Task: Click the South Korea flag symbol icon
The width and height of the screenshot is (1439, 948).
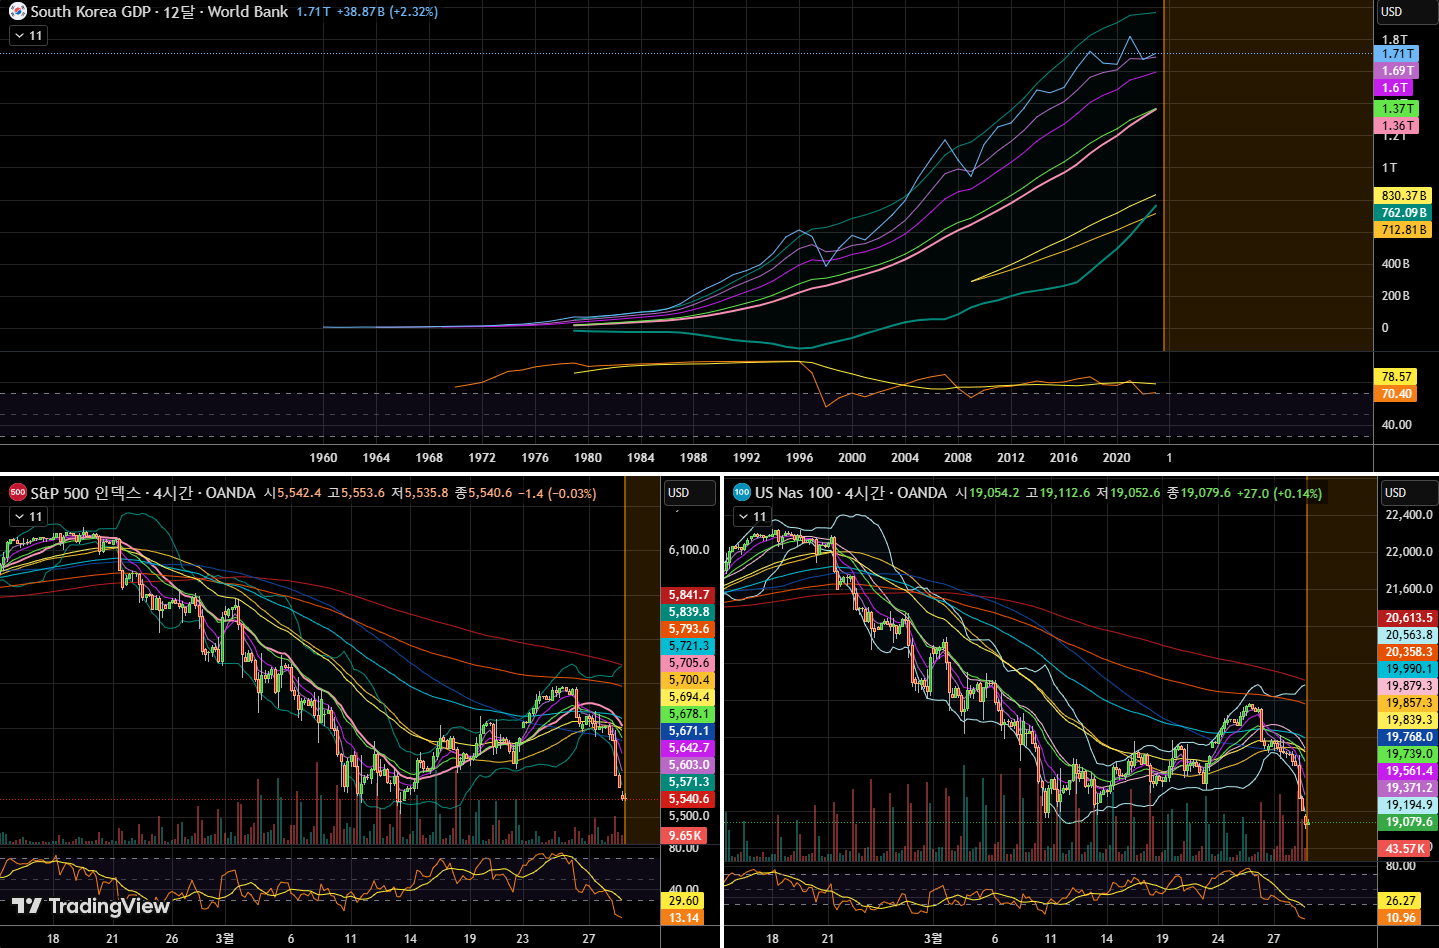Action: 17,12
